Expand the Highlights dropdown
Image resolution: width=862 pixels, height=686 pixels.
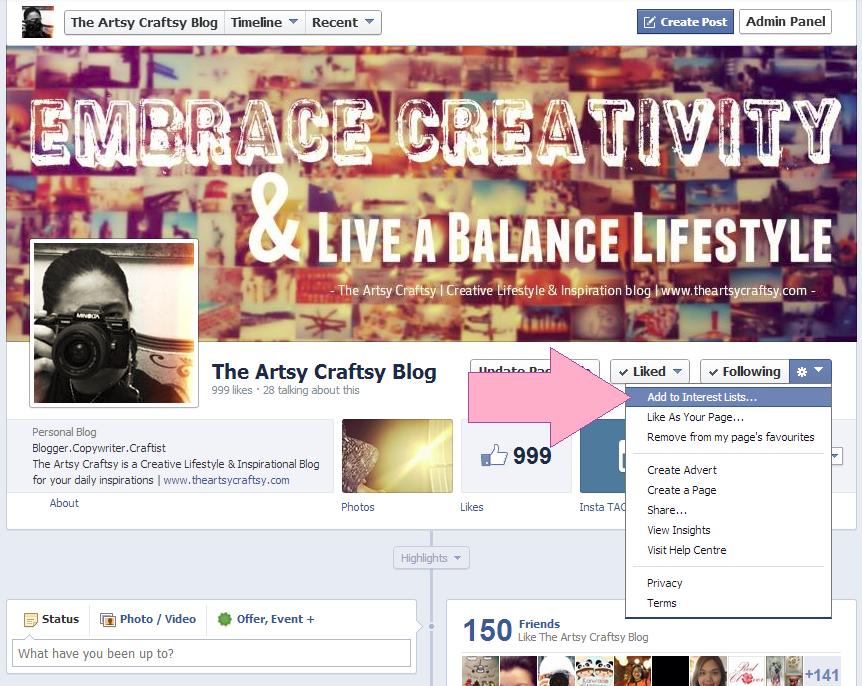click(431, 558)
